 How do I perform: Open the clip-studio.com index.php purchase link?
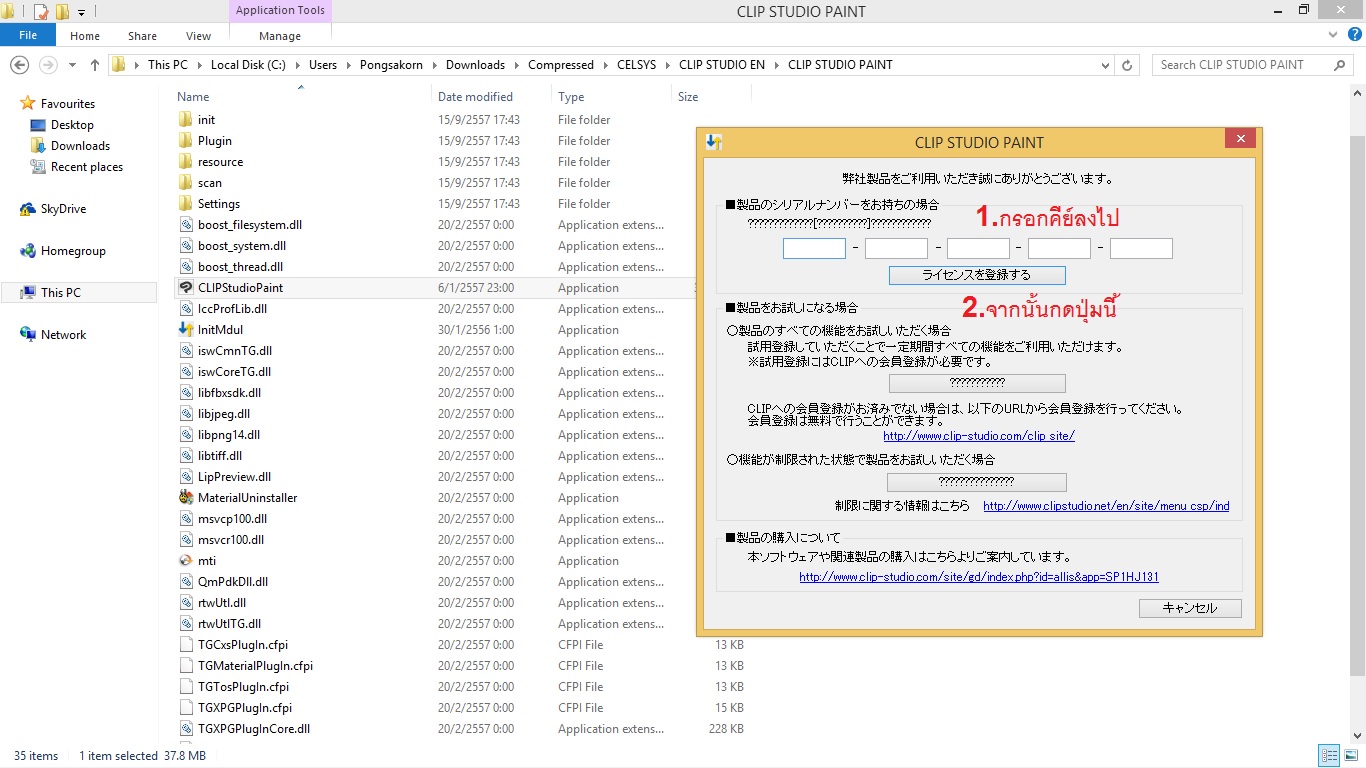click(979, 577)
